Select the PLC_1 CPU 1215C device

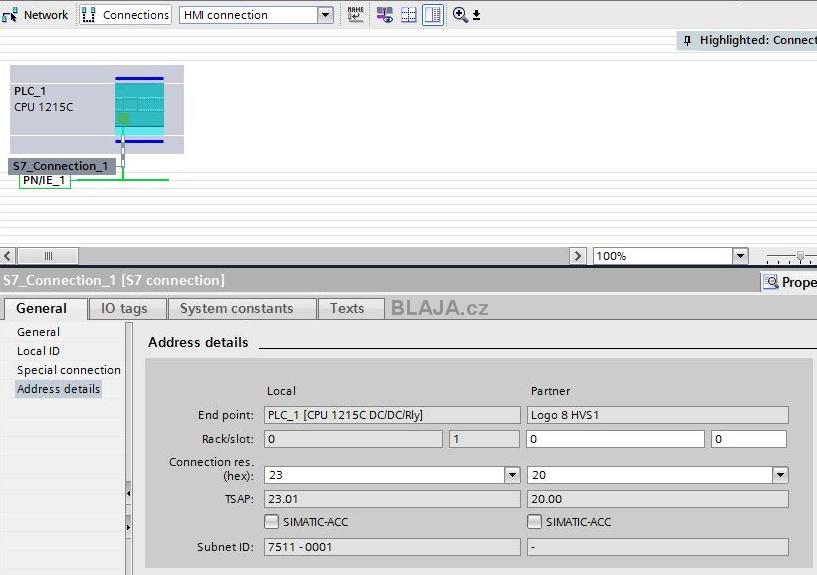tap(97, 109)
